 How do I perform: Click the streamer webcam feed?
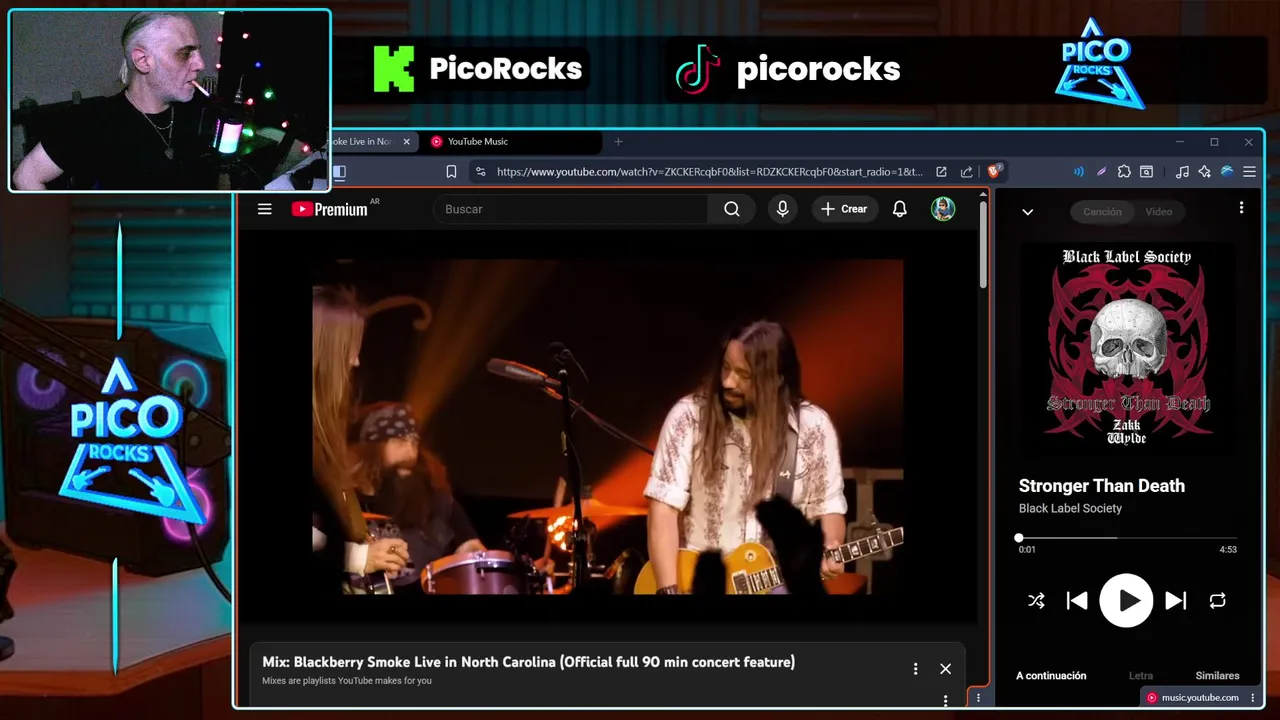[170, 100]
